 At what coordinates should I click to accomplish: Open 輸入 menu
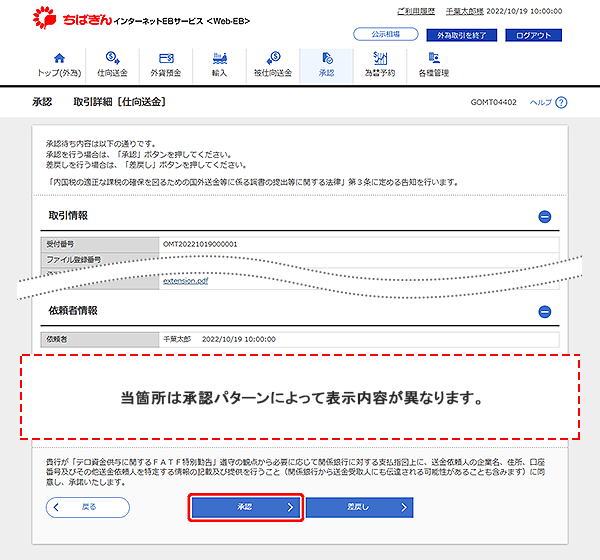coord(220,65)
